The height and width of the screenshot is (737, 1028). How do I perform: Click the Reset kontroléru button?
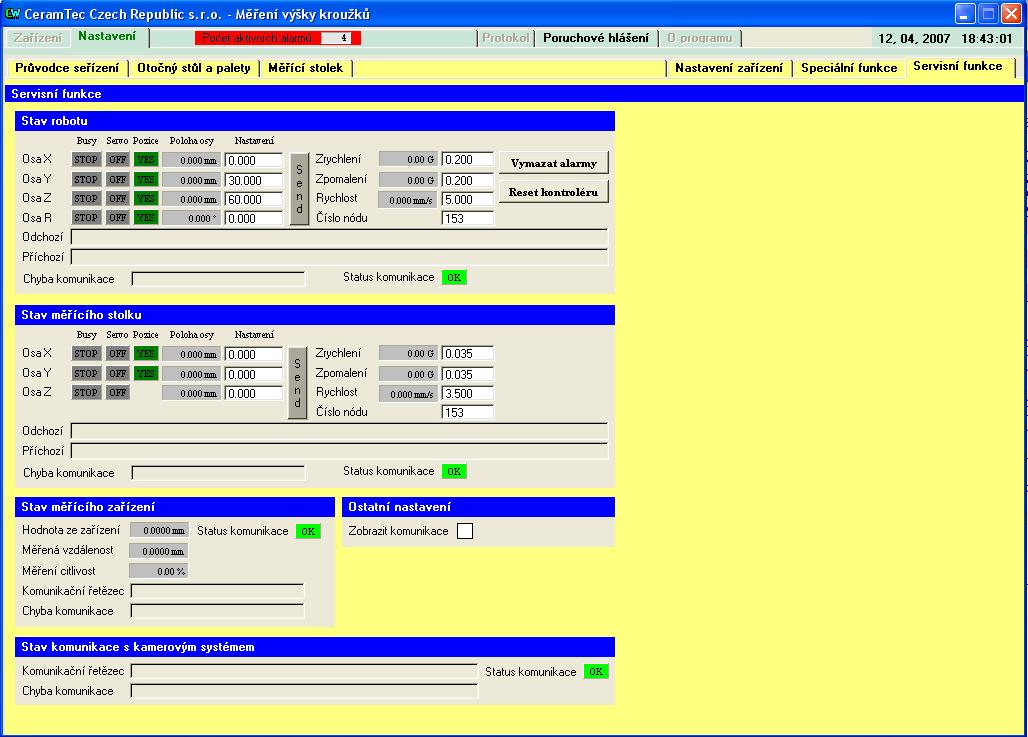click(x=553, y=192)
